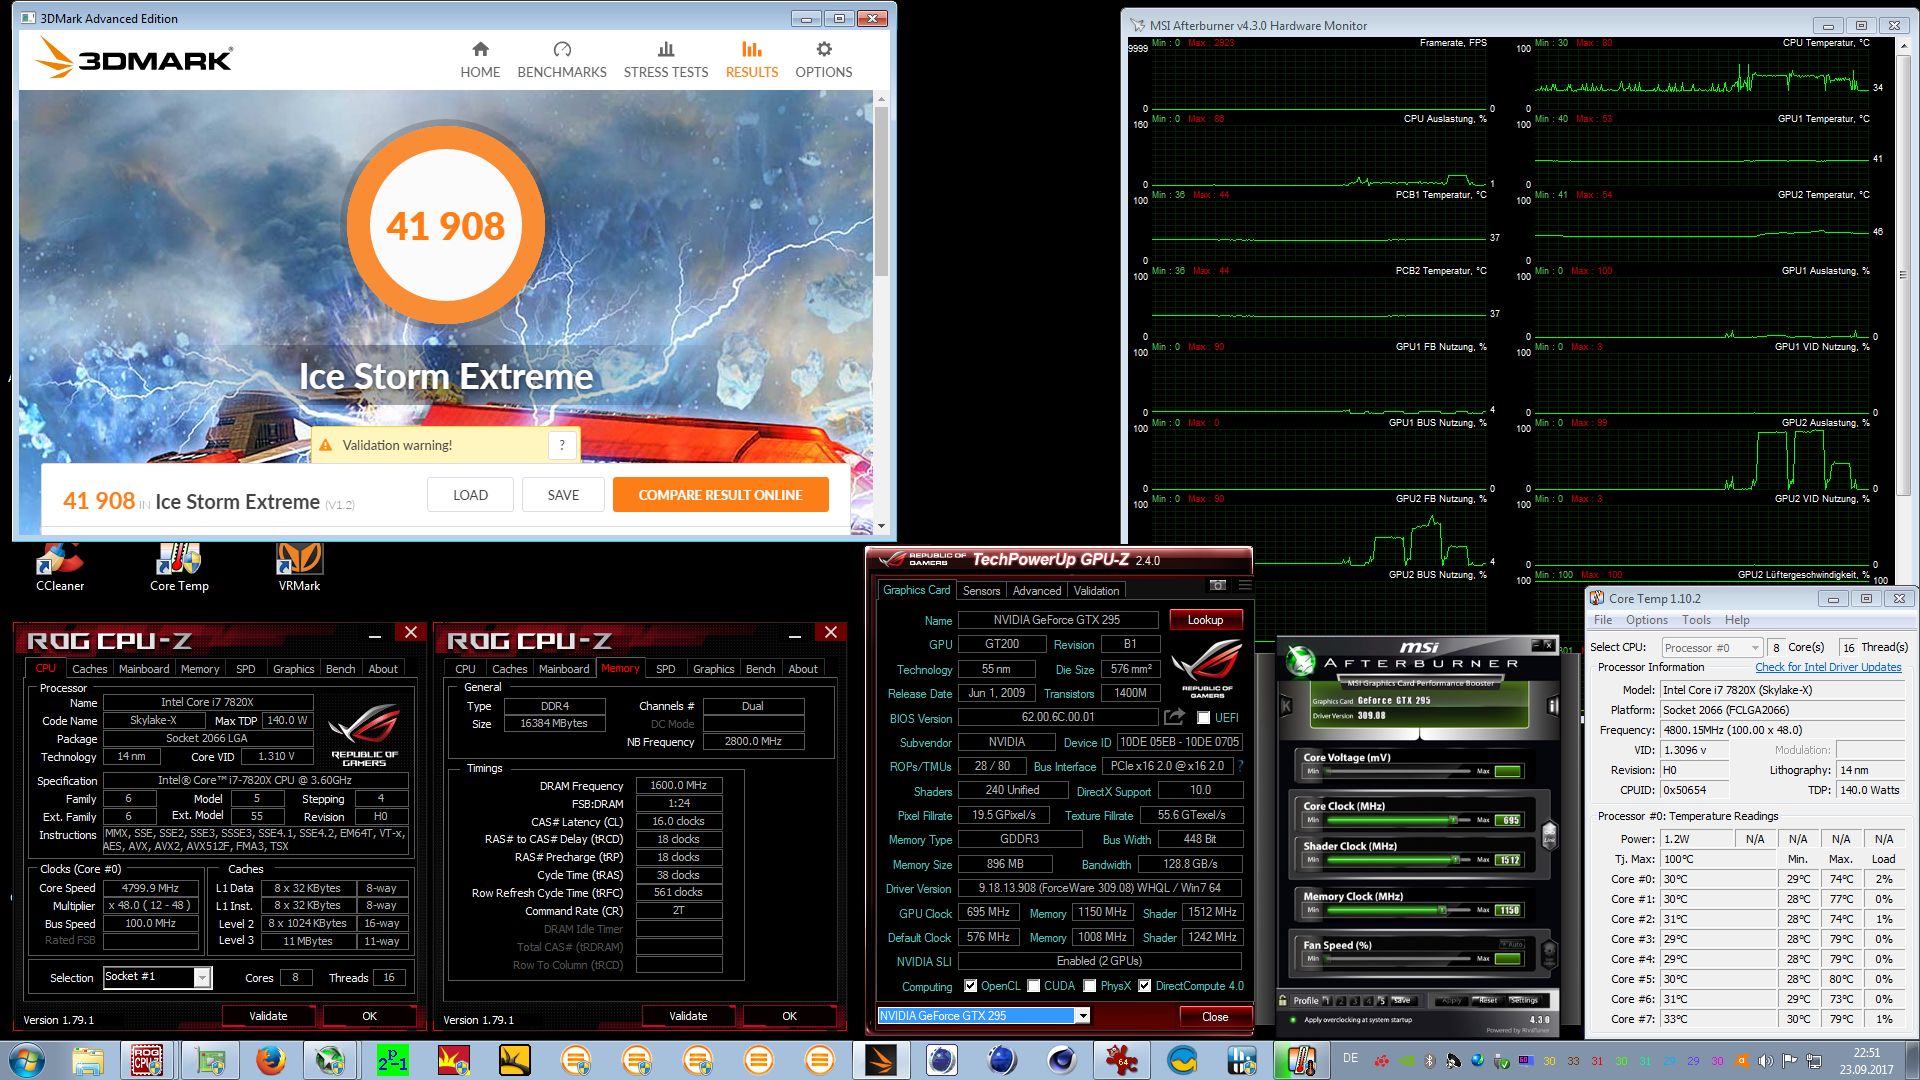This screenshot has width=1920, height=1080.
Task: Click the GPU-Z Lookup button
Action: (x=1205, y=620)
